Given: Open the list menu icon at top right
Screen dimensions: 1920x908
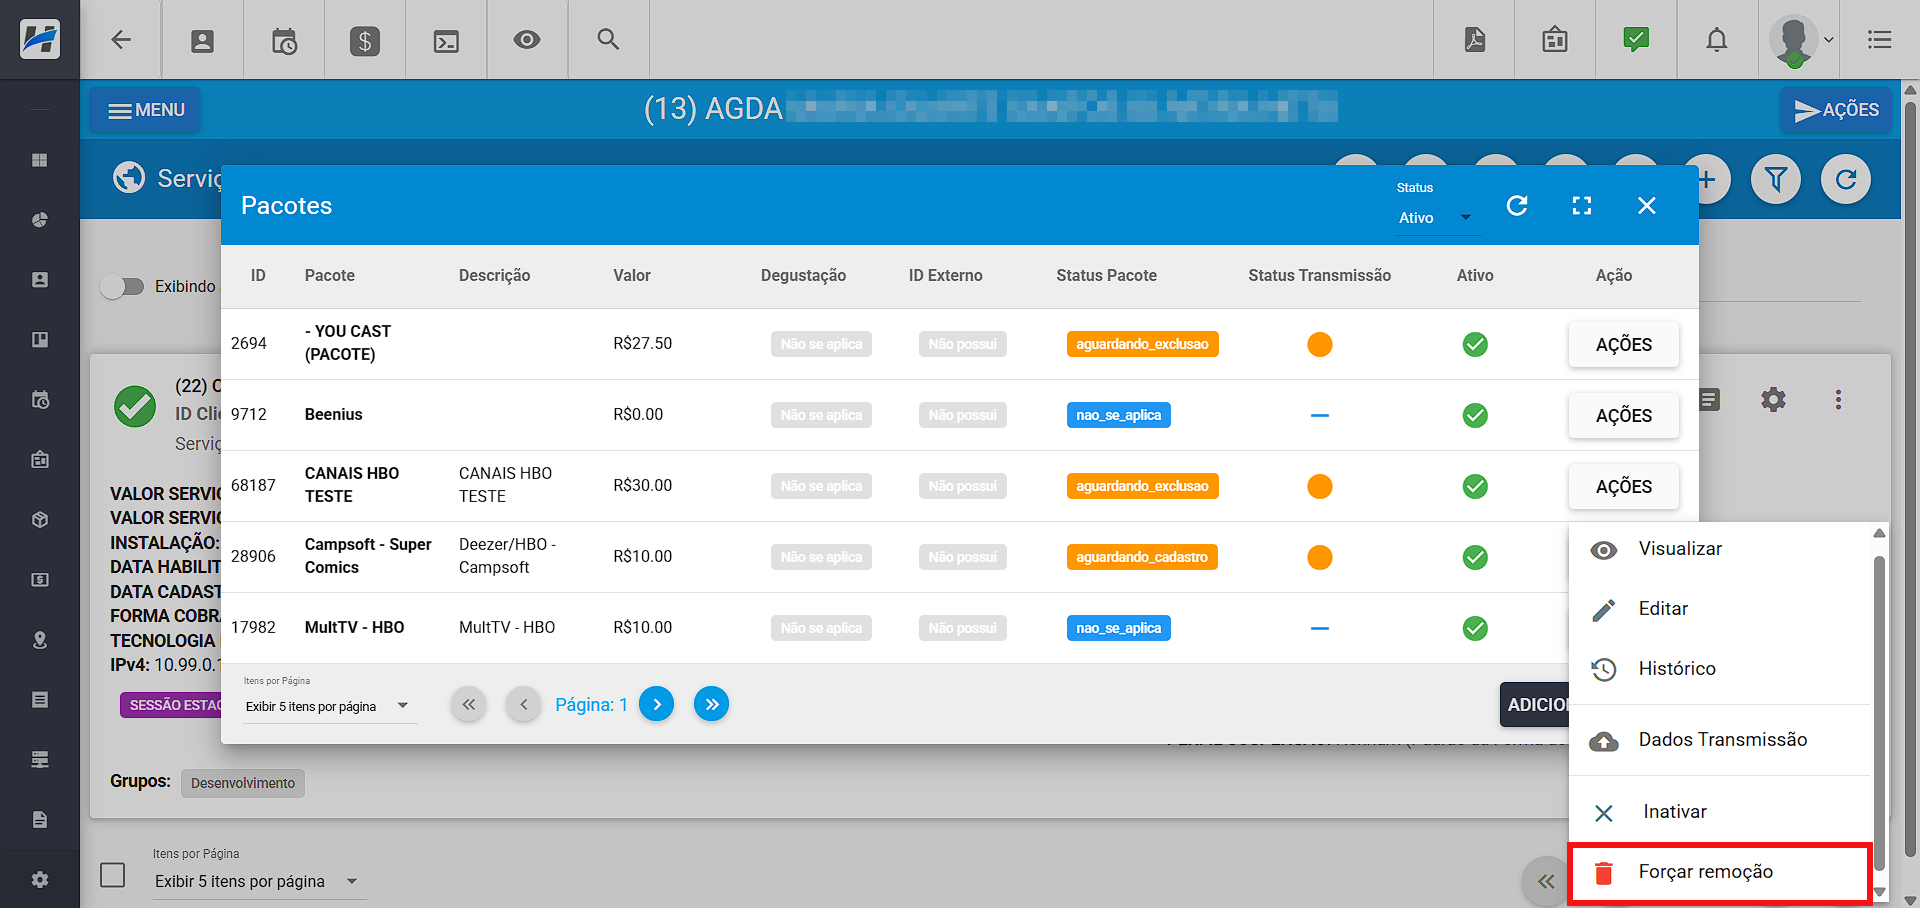Looking at the screenshot, I should [x=1879, y=40].
